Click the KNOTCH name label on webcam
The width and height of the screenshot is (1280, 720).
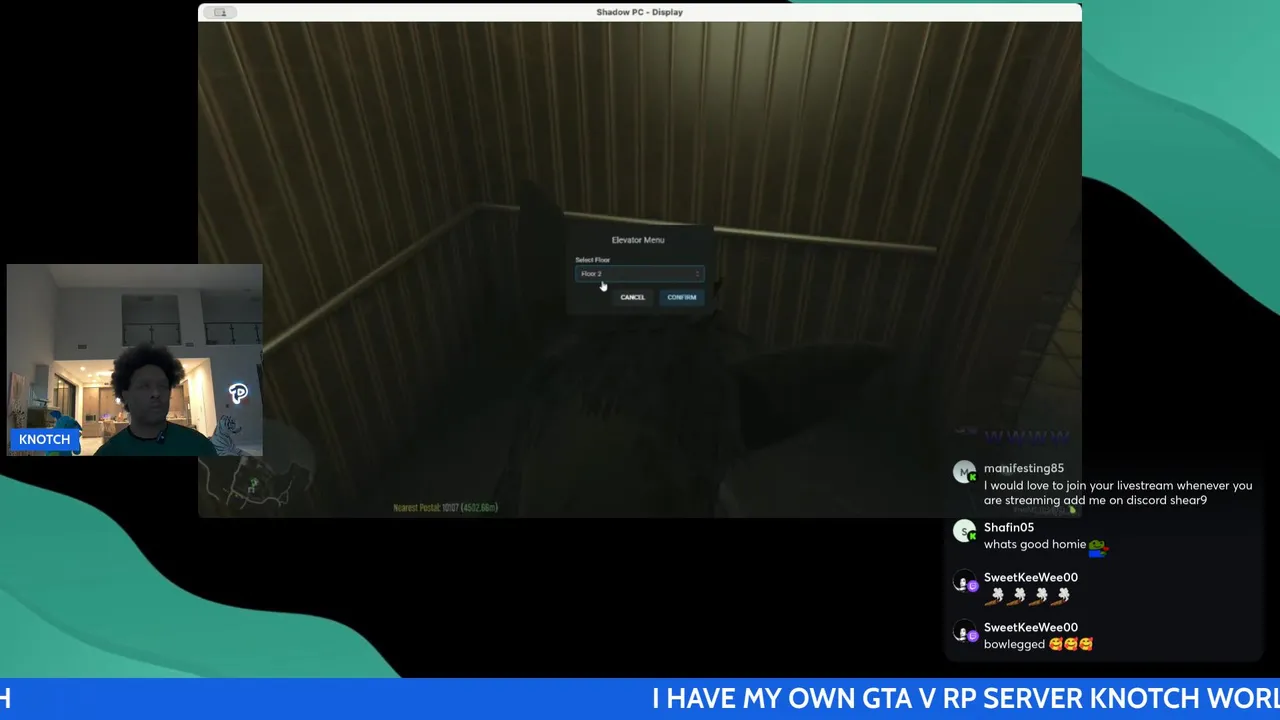(45, 439)
